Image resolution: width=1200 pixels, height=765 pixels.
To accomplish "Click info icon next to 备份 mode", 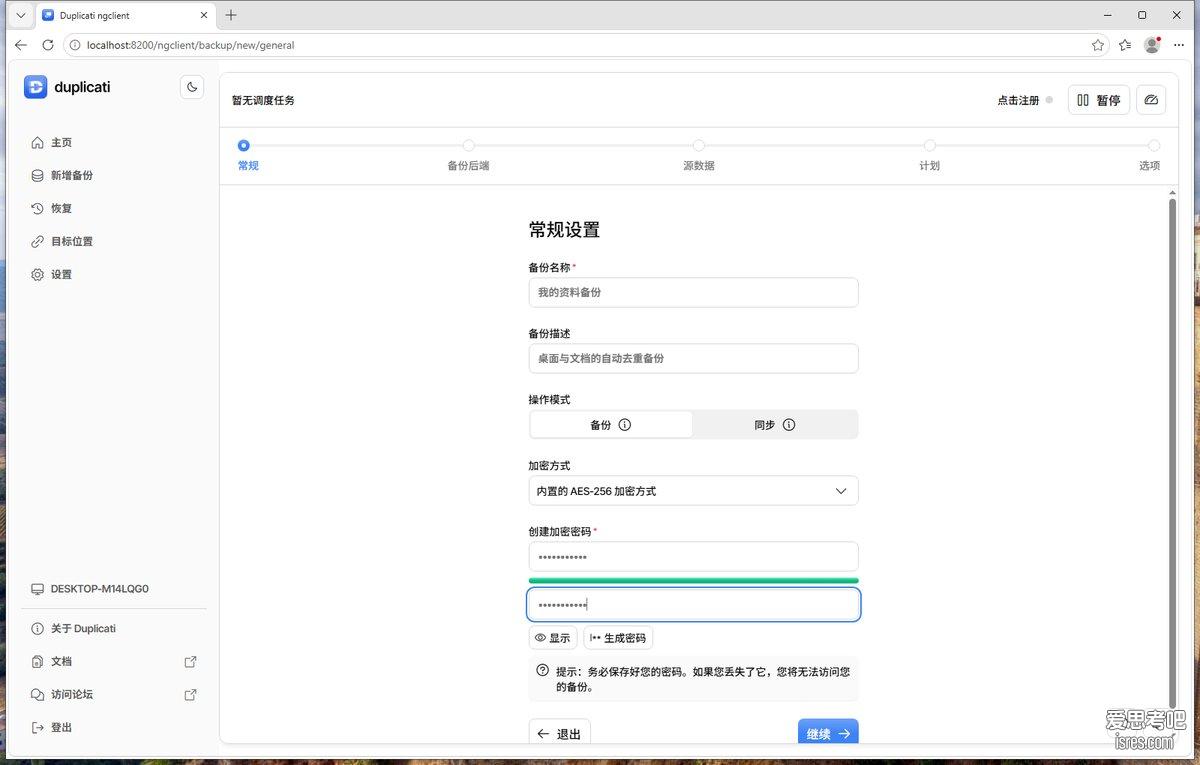I will click(x=625, y=424).
